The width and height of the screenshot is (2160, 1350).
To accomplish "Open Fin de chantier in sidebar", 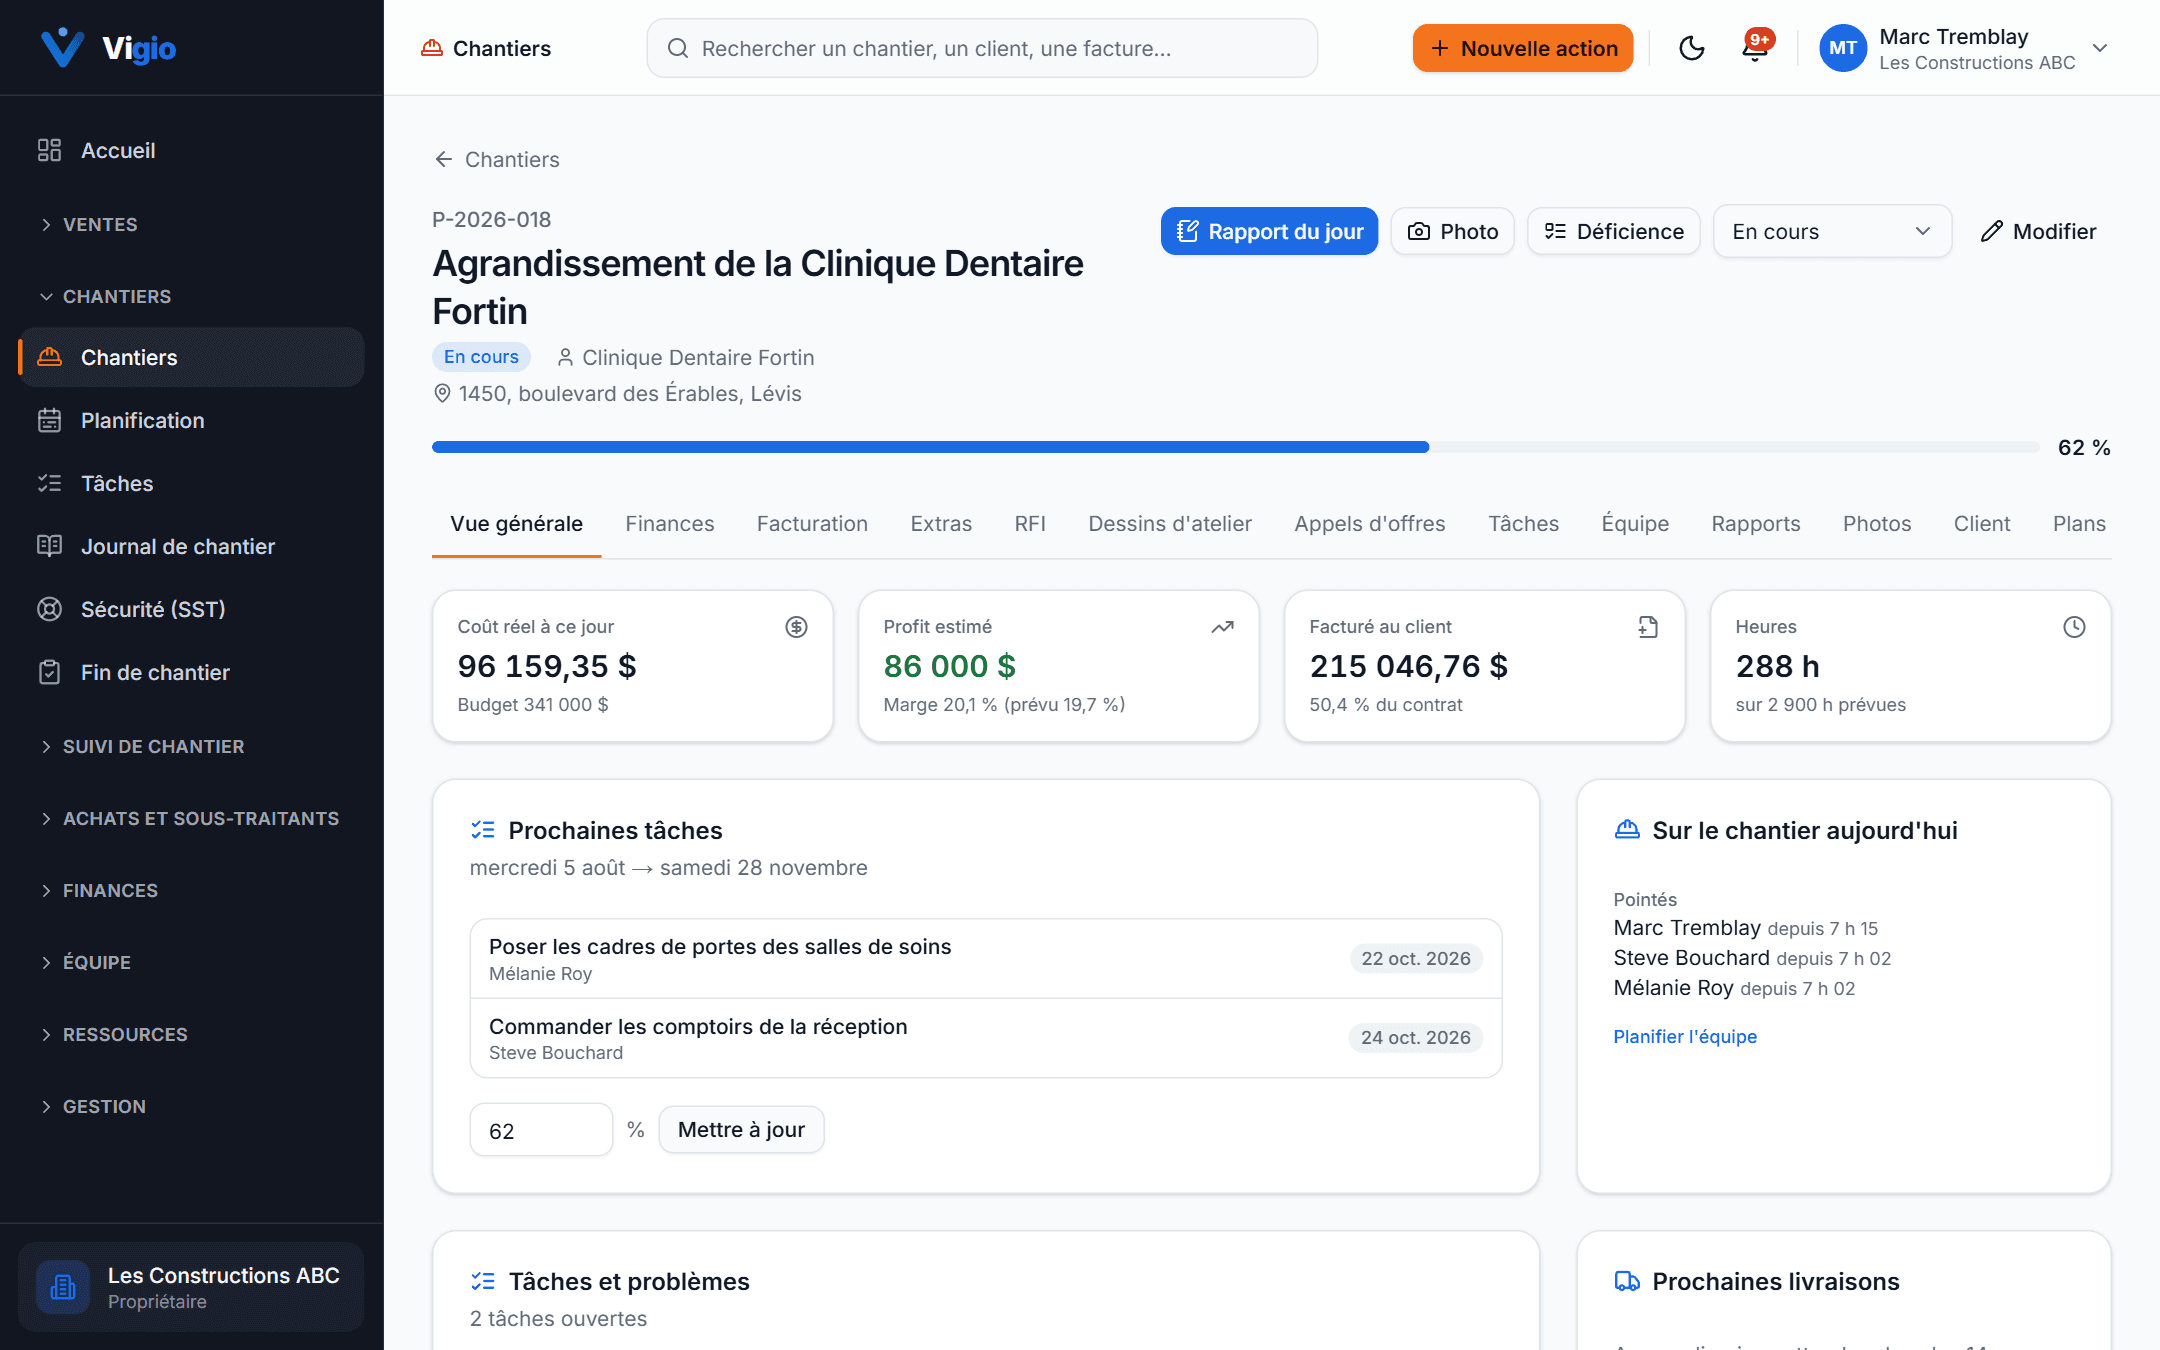I will pos(191,672).
